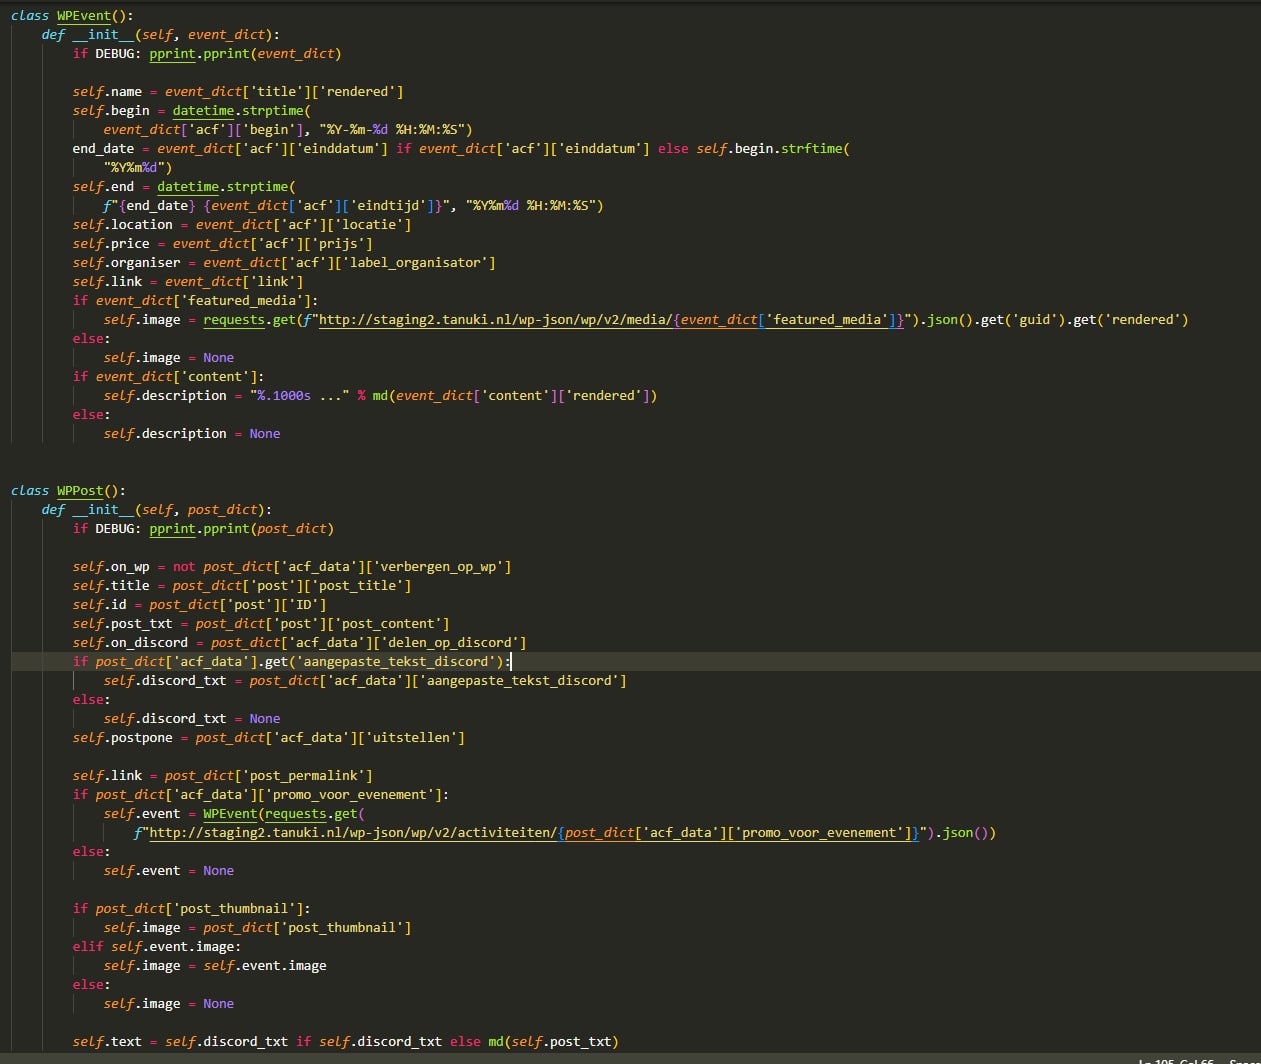Click the "%.1000s ..." format string
The image size is (1261, 1064).
[299, 396]
